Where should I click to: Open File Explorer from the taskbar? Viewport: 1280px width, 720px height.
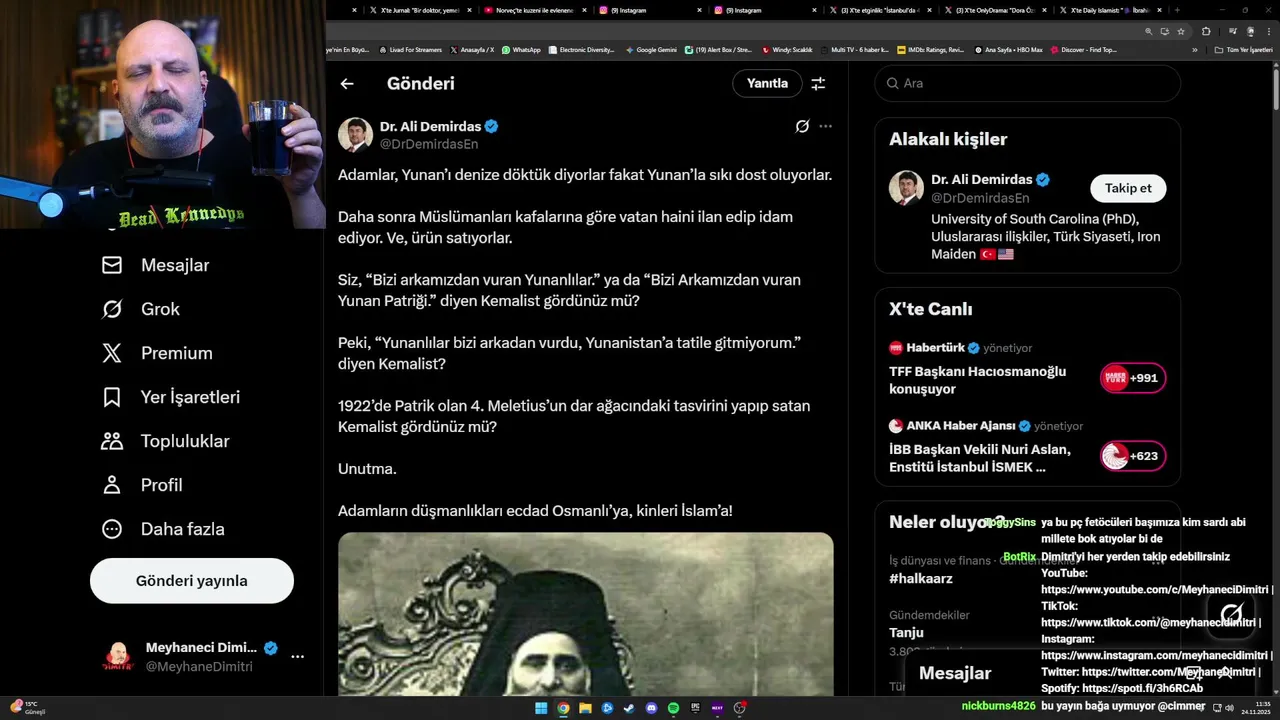coord(585,708)
